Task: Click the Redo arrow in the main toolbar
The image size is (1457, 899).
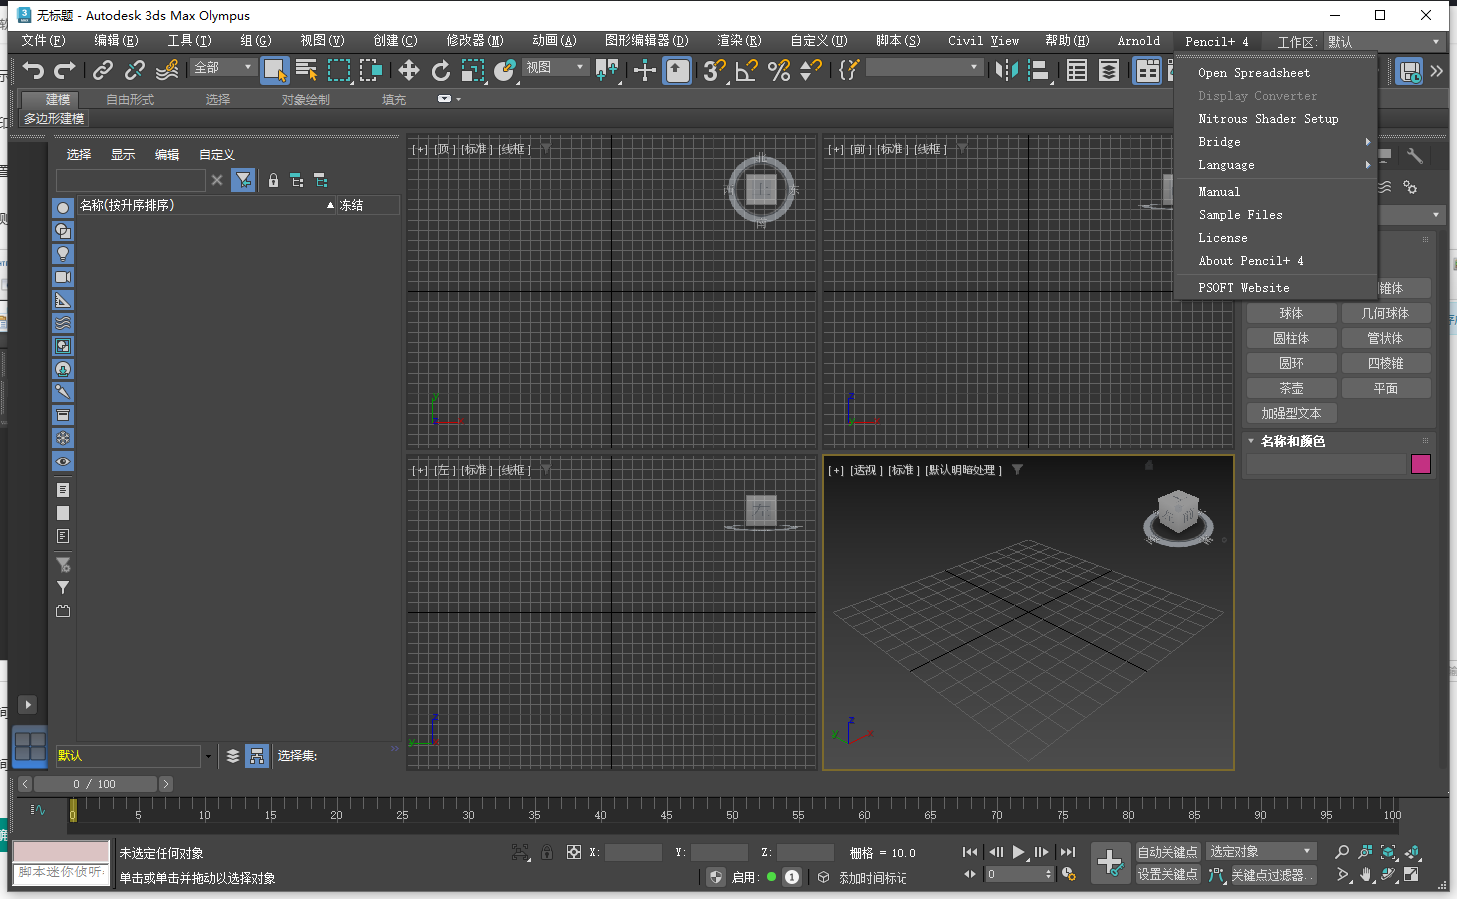Action: click(x=65, y=70)
